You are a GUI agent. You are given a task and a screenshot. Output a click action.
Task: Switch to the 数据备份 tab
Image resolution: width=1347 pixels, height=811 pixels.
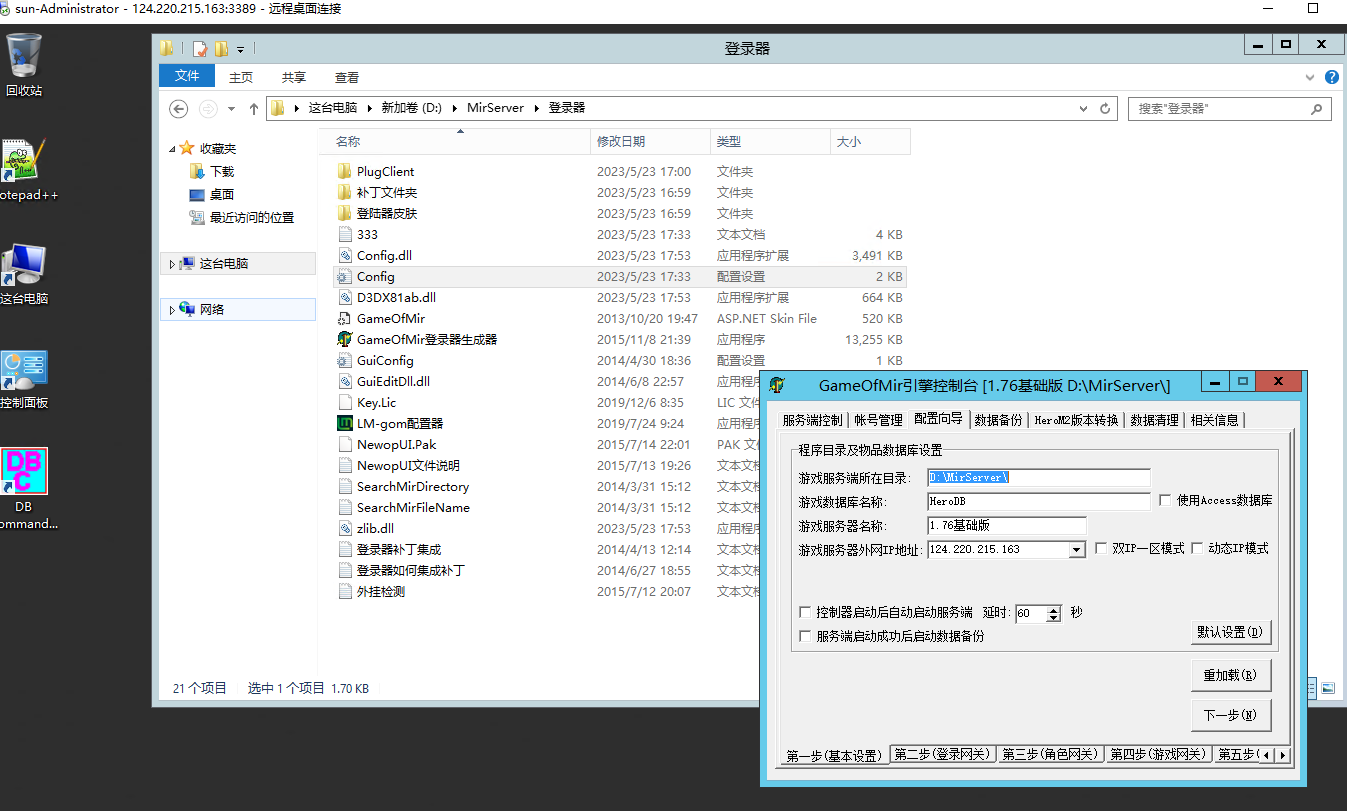click(x=998, y=420)
